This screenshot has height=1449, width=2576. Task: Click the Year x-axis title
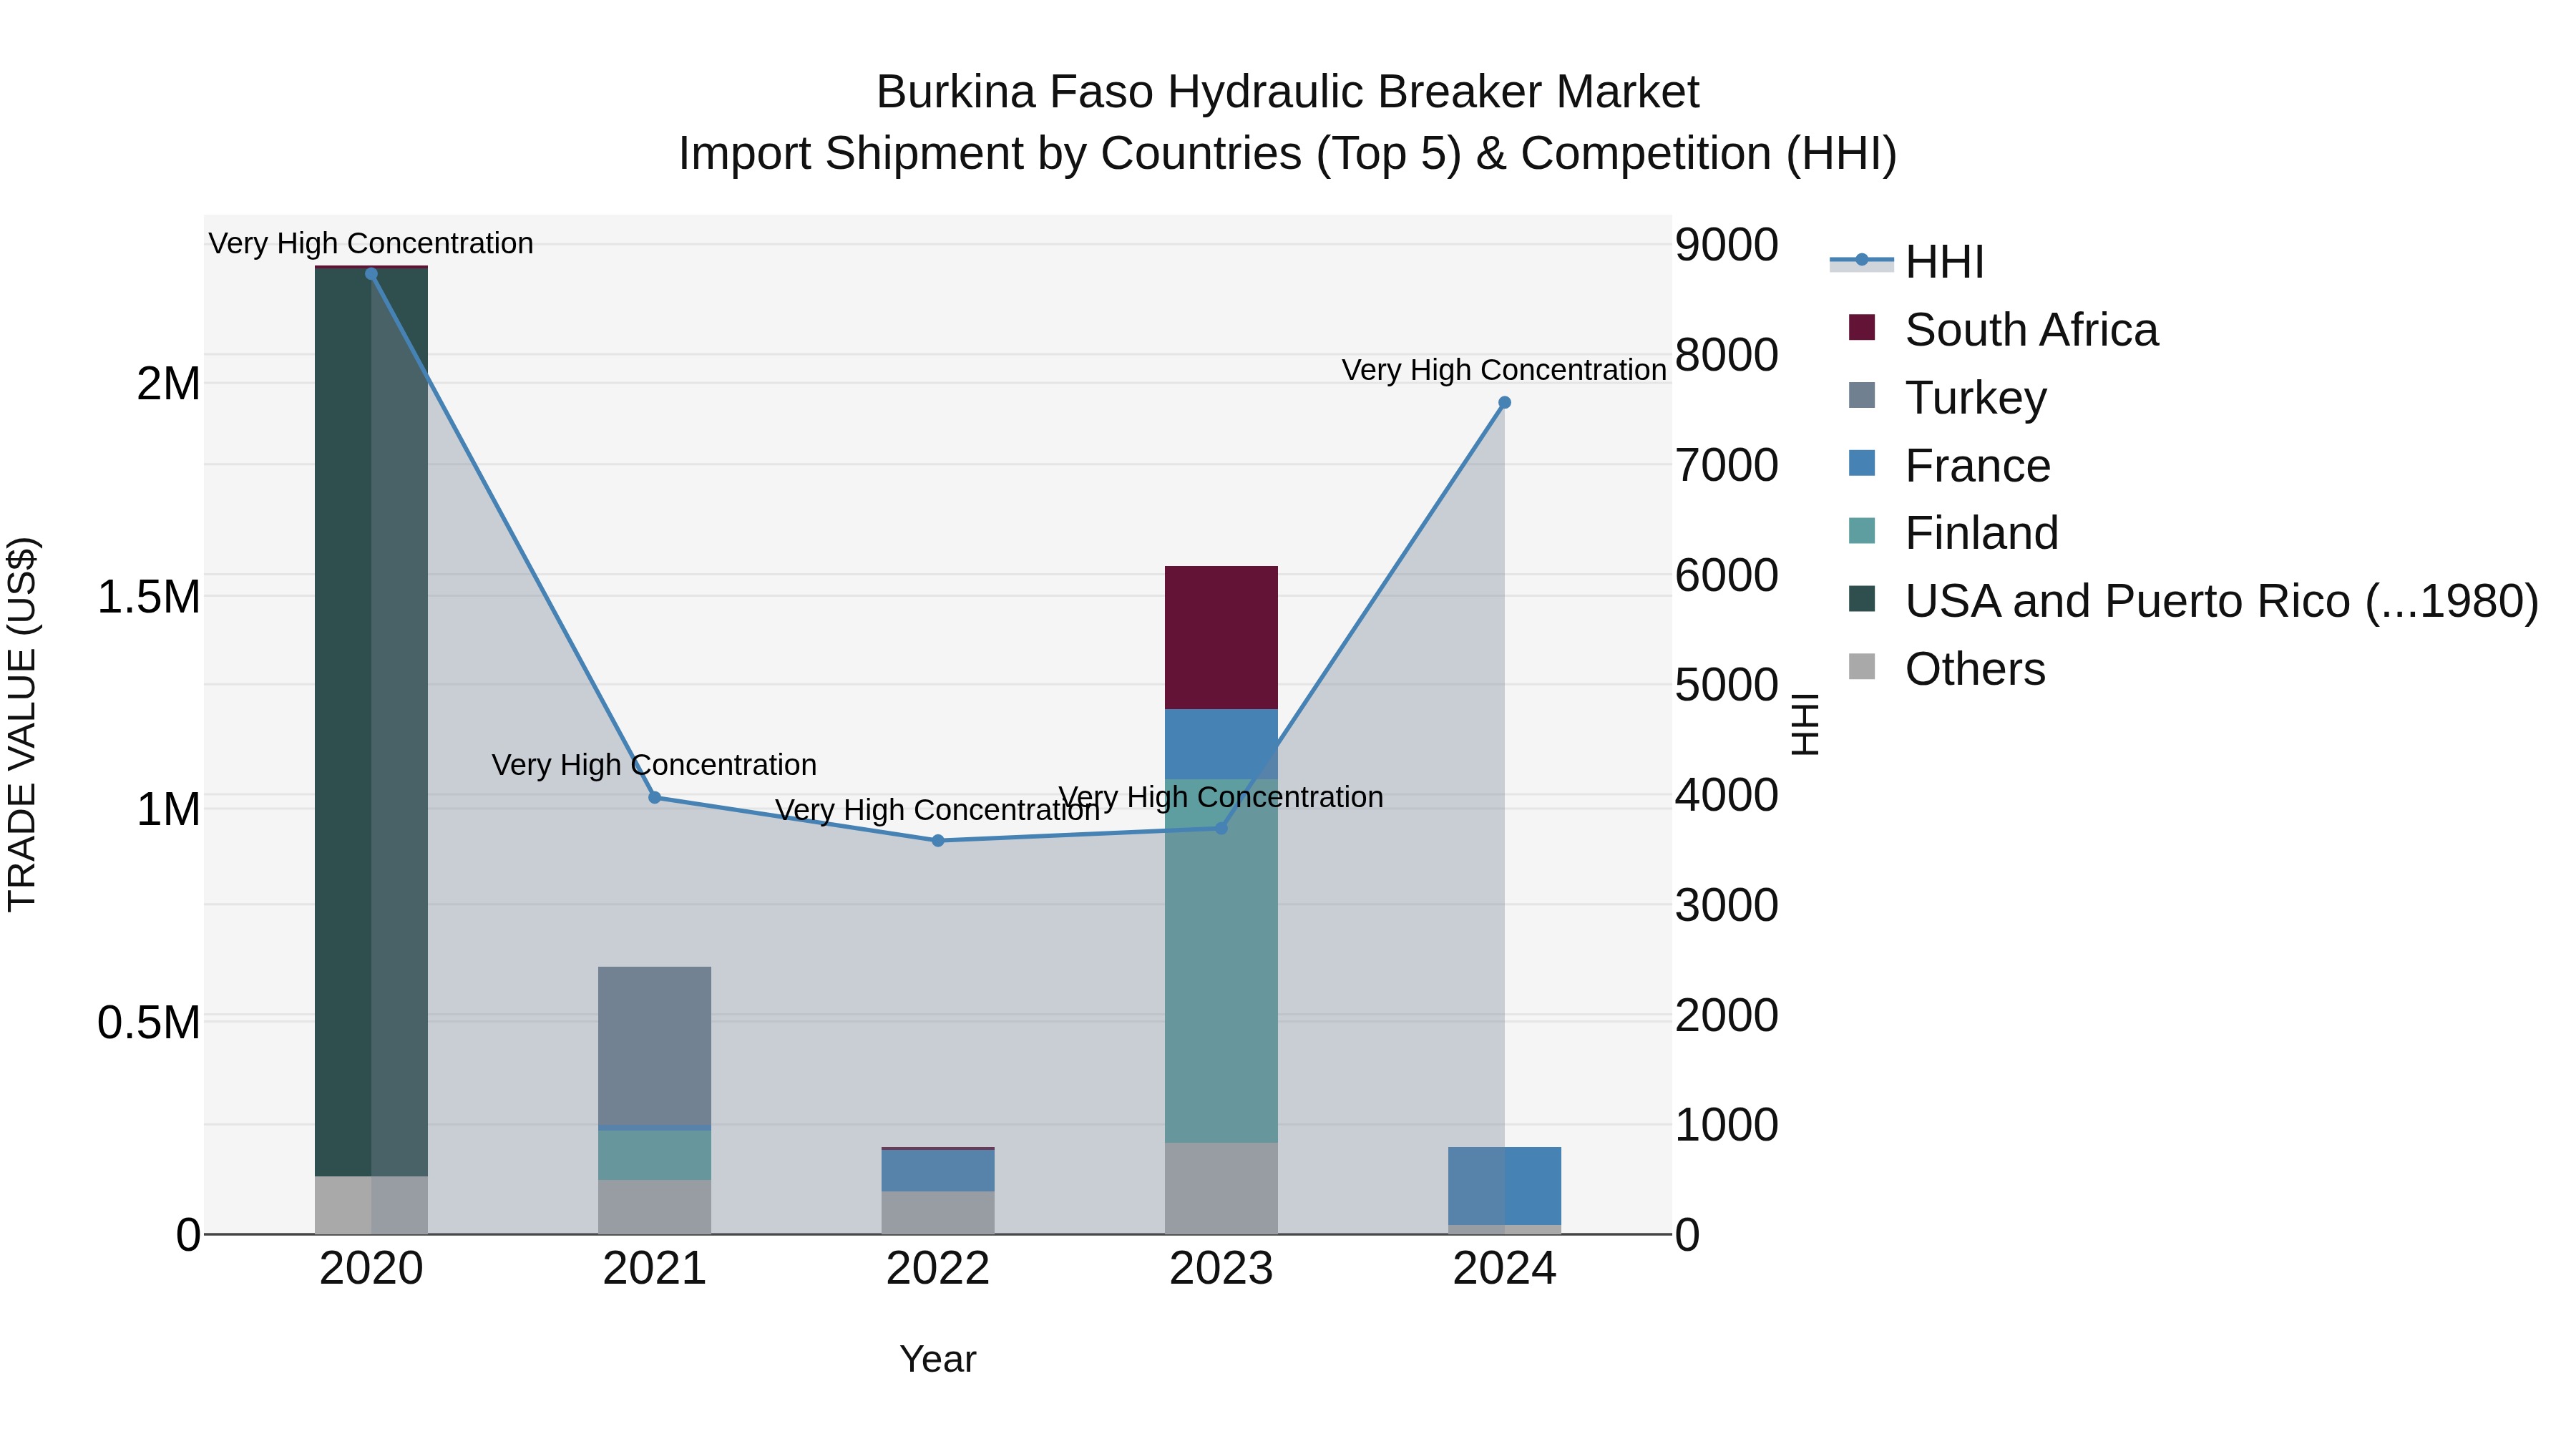click(x=938, y=1359)
